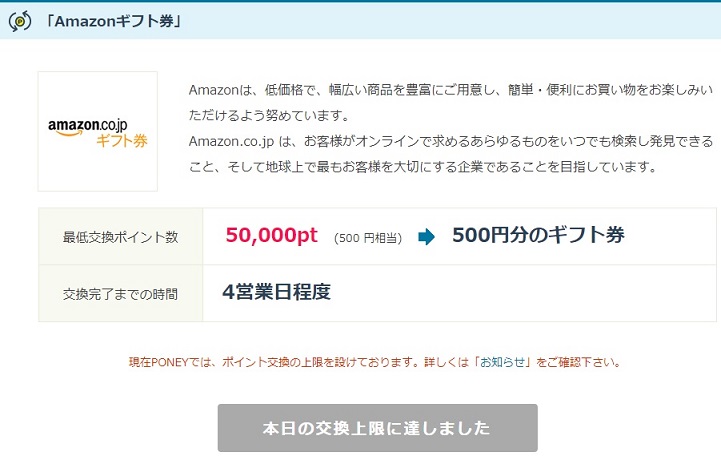Click the red 50,000pt value
Screen dimensions: 721x460
coord(271,236)
